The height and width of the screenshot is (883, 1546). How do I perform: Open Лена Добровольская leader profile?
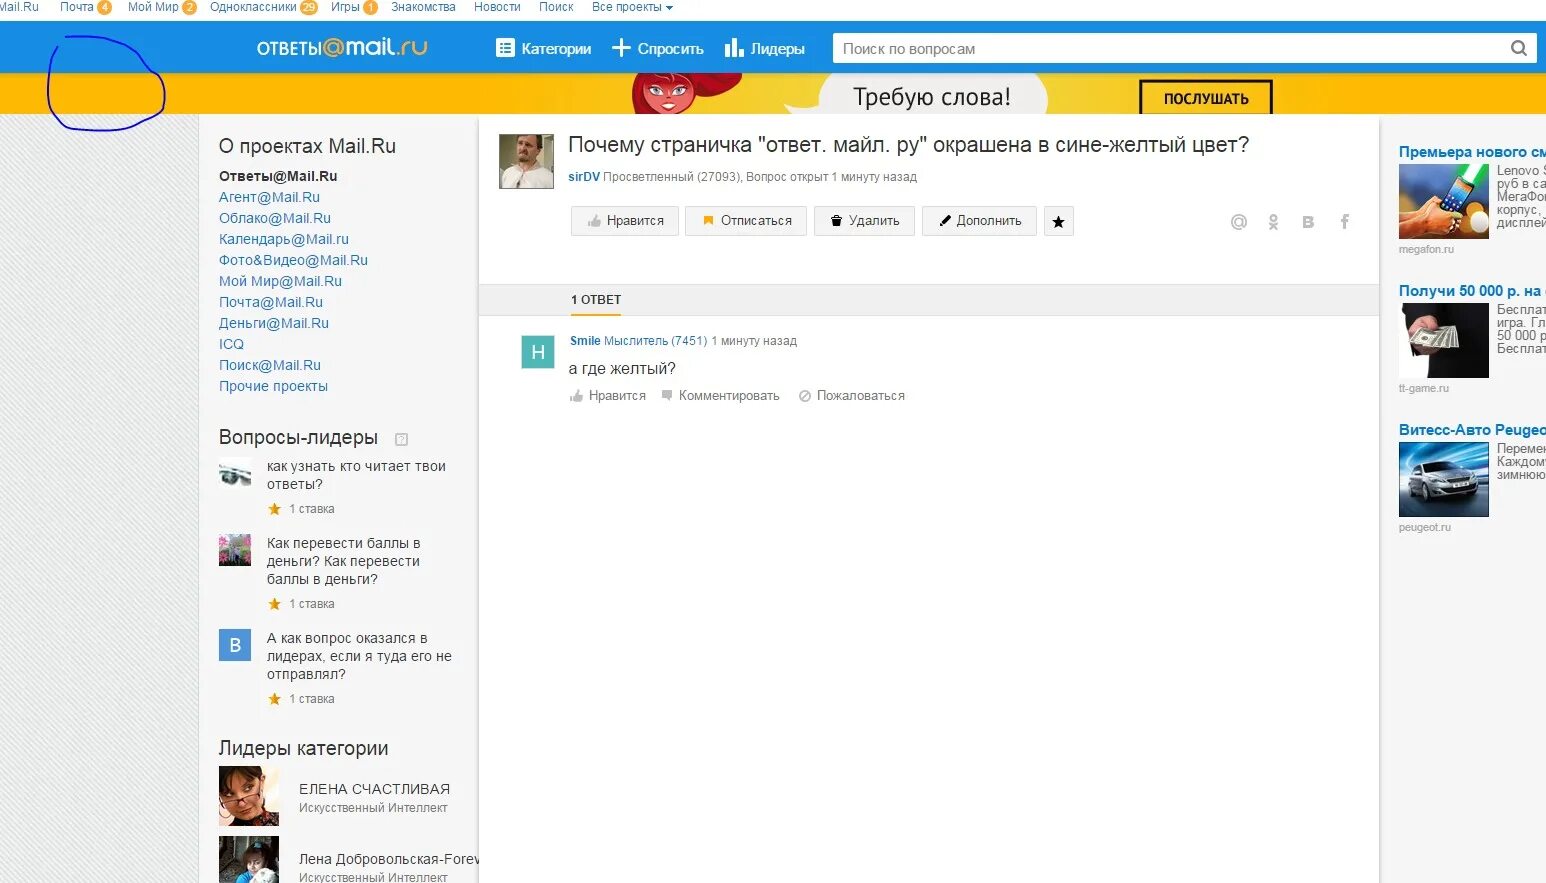pyautogui.click(x=388, y=859)
